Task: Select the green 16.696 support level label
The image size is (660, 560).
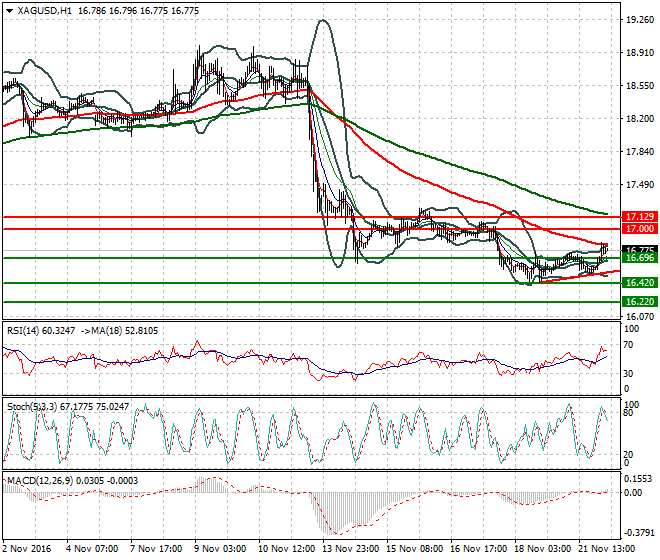Action: [639, 258]
